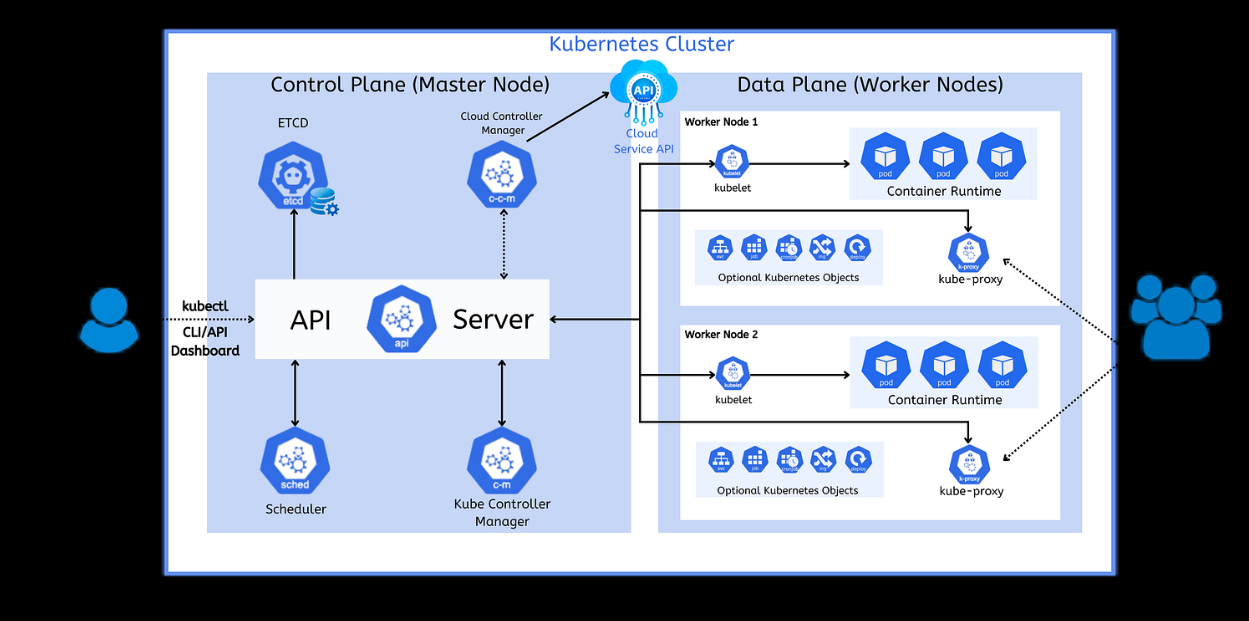1249x621 pixels.
Task: Click the Kube Controller Manager c-m icon
Action: click(x=502, y=461)
